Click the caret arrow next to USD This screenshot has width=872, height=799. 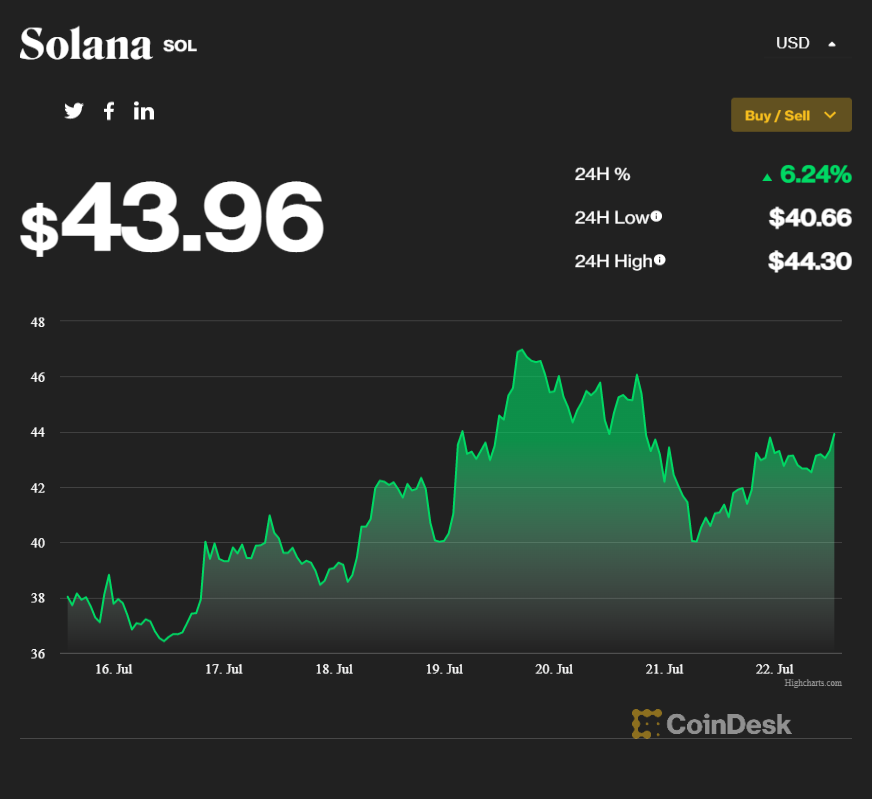tap(832, 44)
